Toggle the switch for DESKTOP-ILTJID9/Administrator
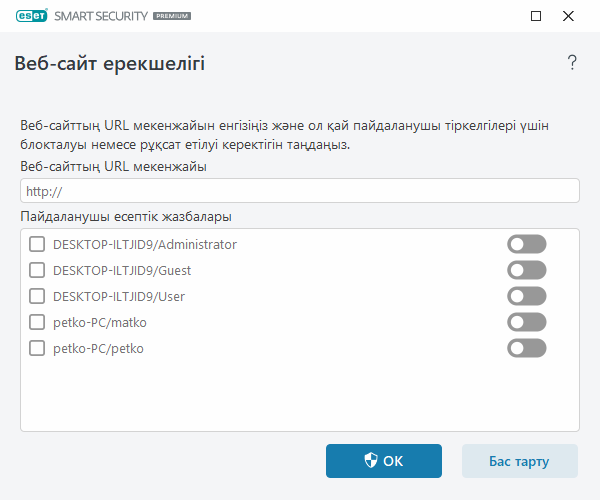600x500 pixels. (x=527, y=244)
